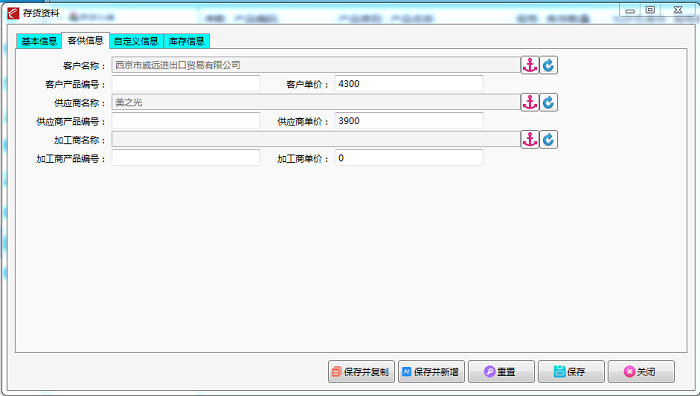700x396 pixels.
Task: Select the 库存信息 tab
Action: [187, 41]
